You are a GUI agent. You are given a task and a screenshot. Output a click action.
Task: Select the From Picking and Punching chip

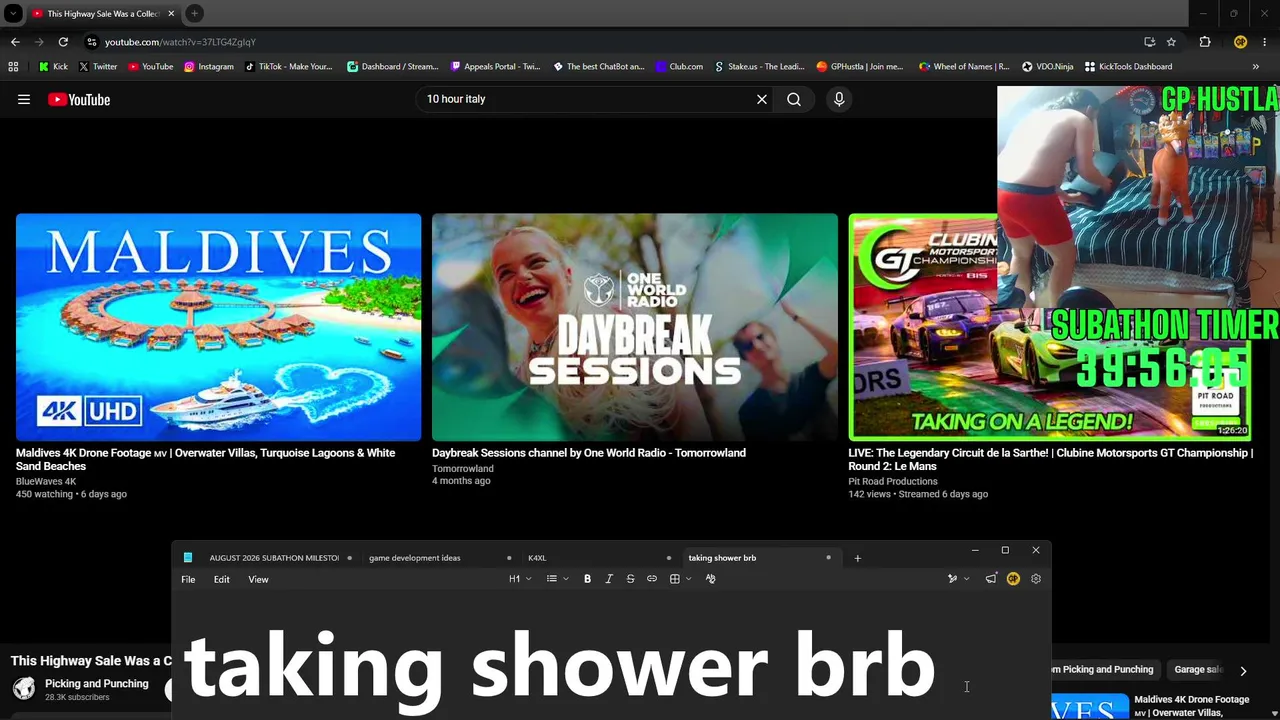pyautogui.click(x=1106, y=670)
